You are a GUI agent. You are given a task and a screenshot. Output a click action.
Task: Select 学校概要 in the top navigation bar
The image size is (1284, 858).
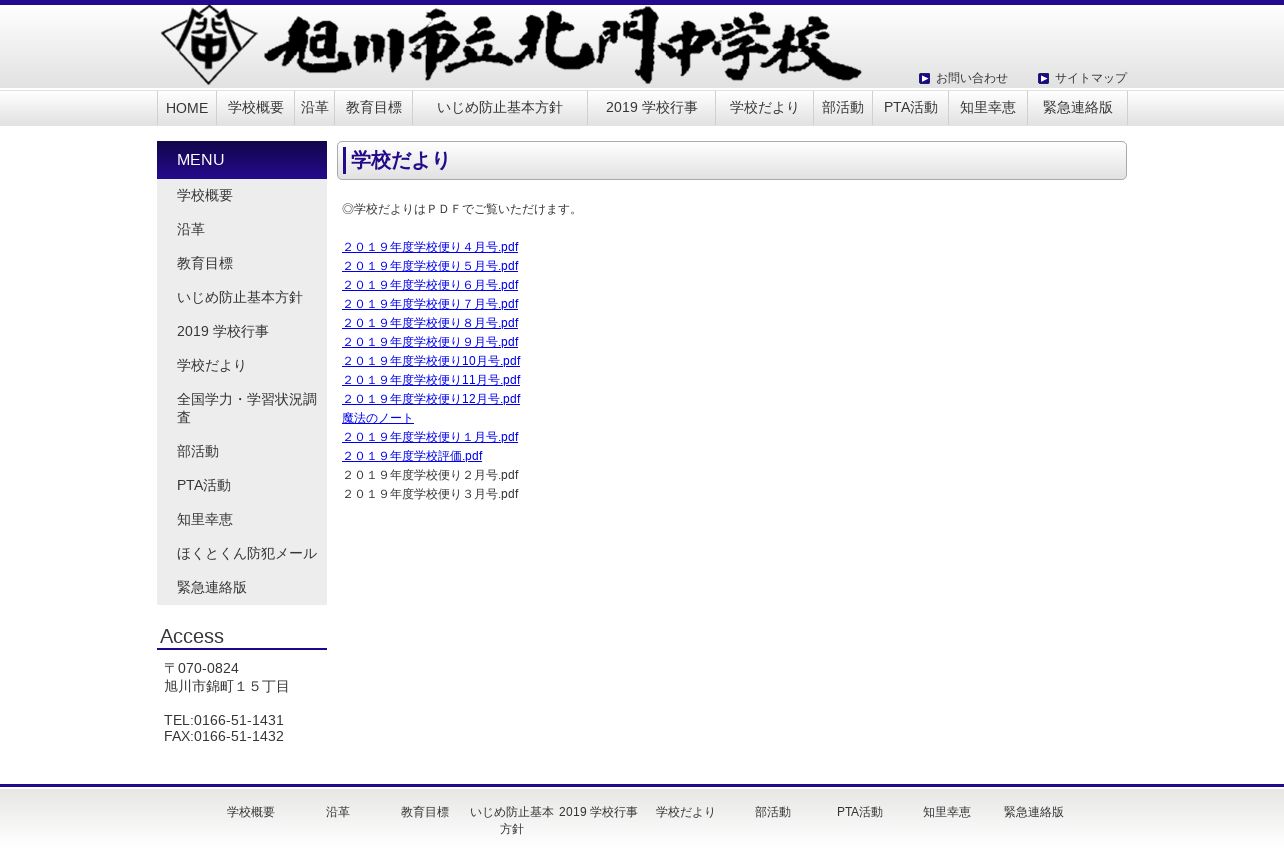coord(256,108)
